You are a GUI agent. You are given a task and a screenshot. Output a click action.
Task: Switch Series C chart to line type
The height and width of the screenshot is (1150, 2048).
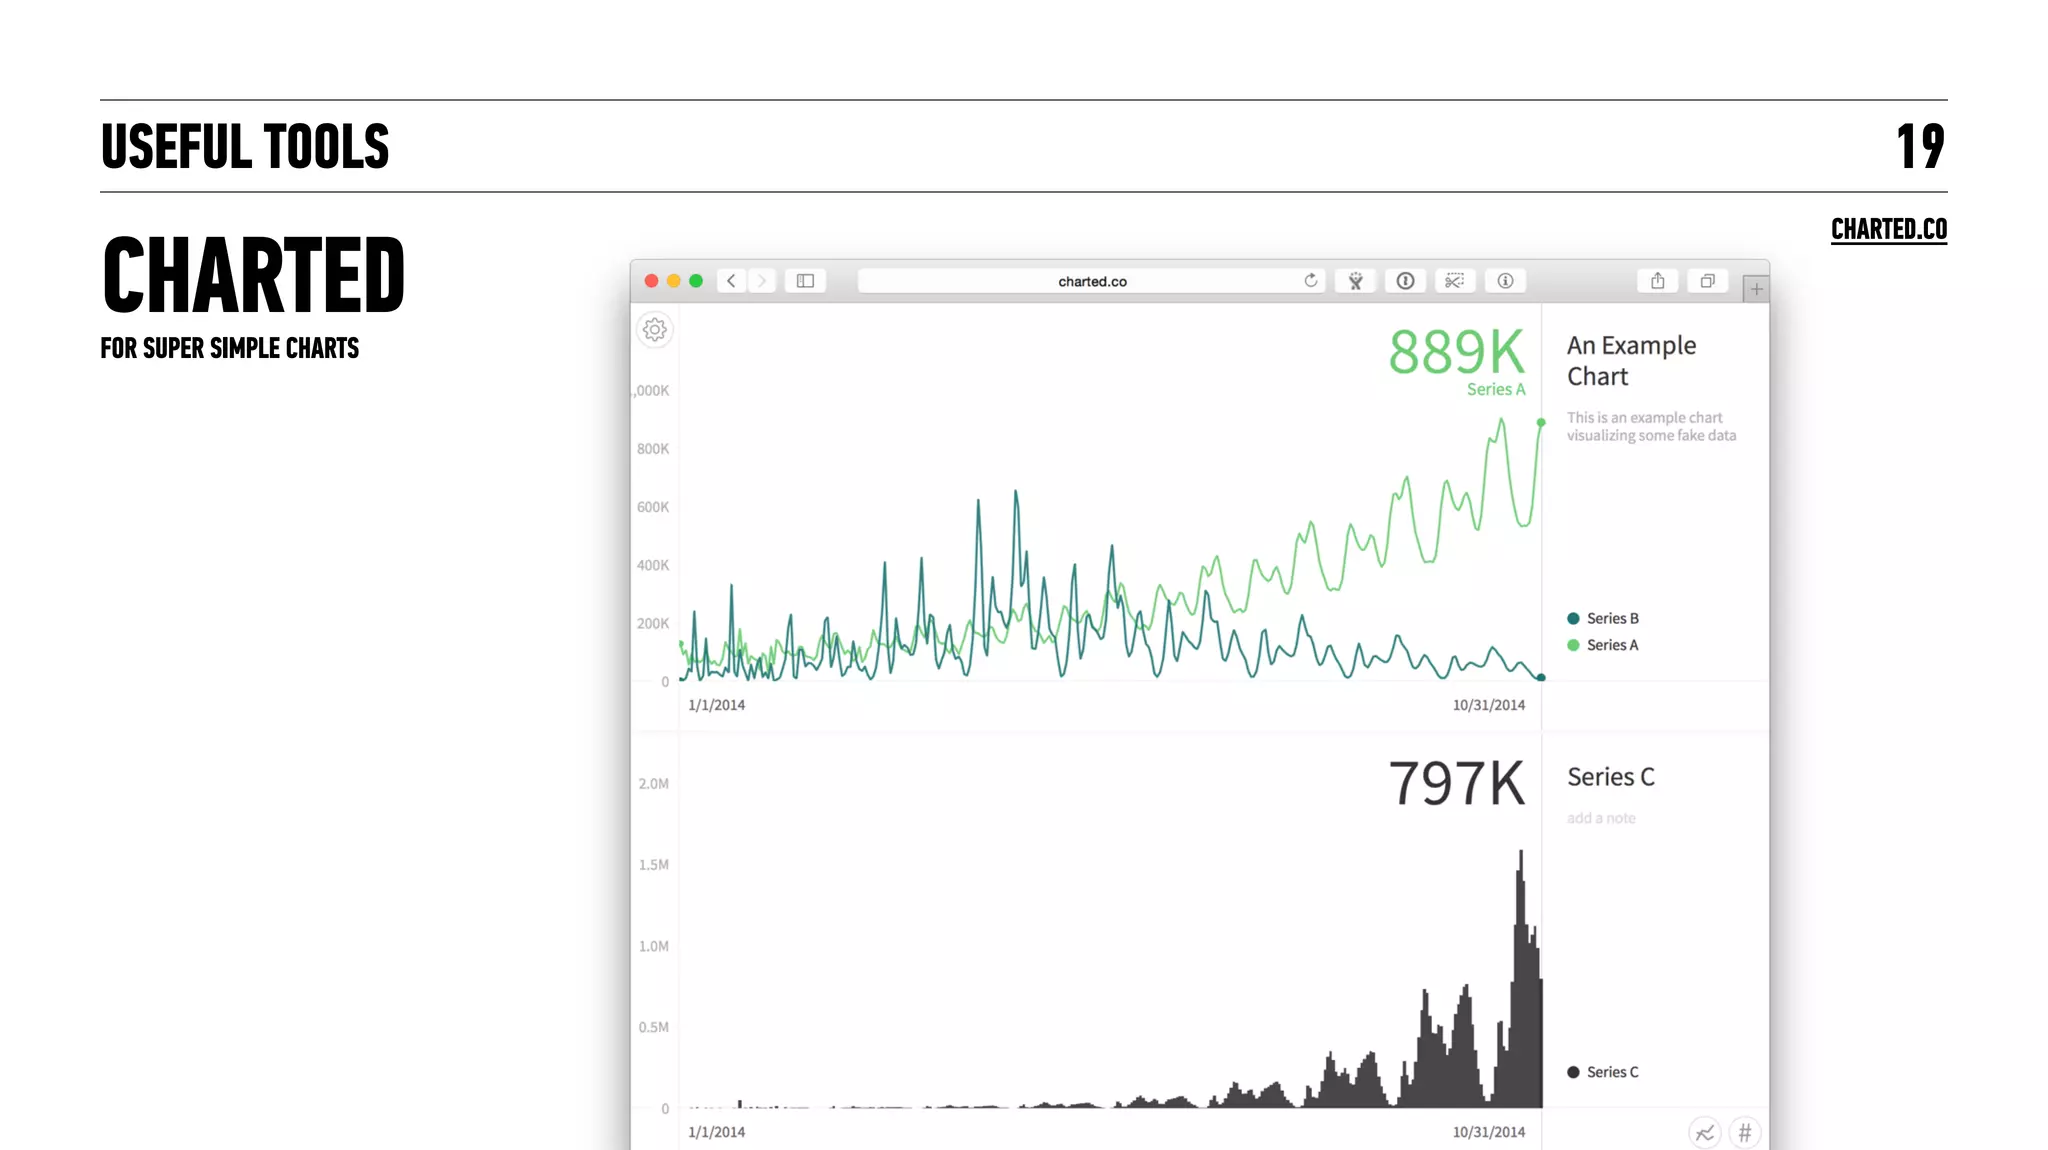coord(1705,1133)
